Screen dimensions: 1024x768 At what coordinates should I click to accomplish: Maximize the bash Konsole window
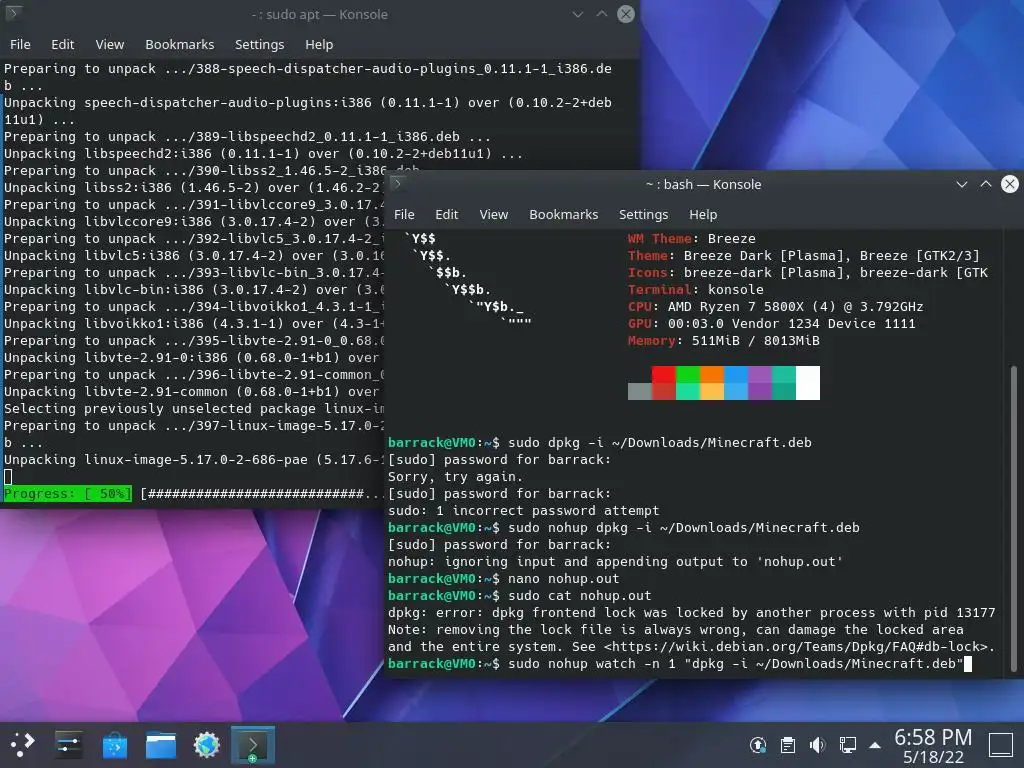pos(985,184)
